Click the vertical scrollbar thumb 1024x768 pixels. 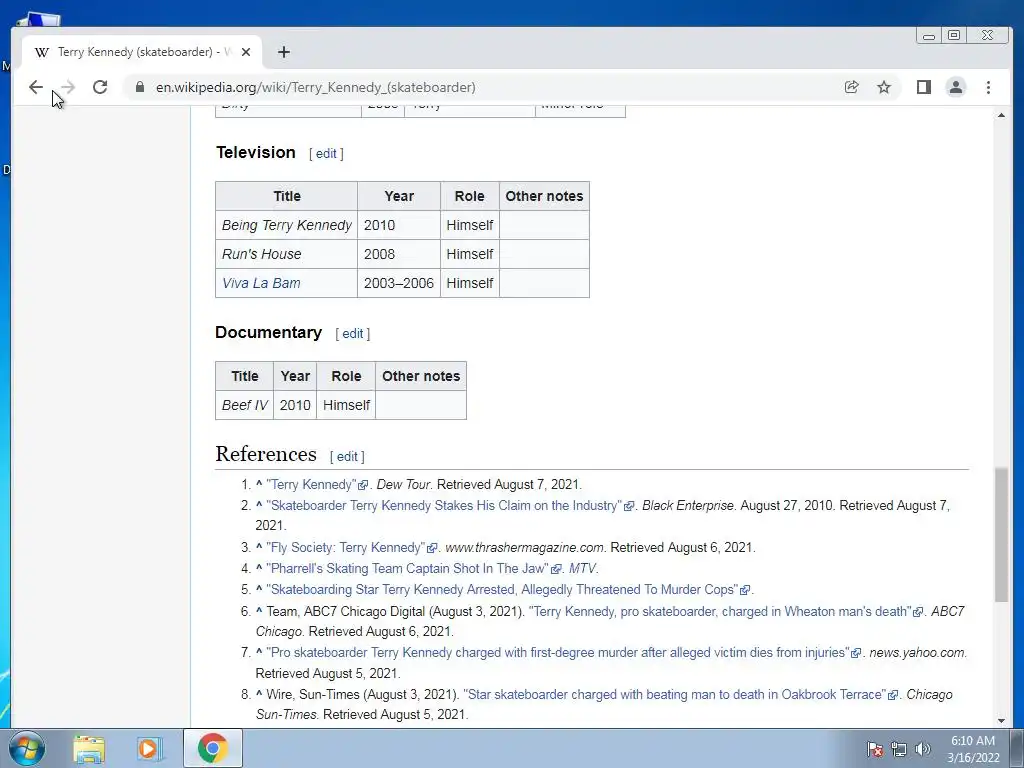pyautogui.click(x=1001, y=534)
